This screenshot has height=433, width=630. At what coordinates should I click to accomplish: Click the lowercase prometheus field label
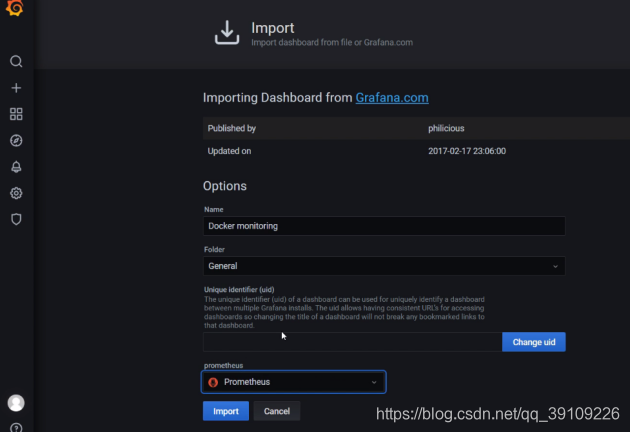coord(223,365)
